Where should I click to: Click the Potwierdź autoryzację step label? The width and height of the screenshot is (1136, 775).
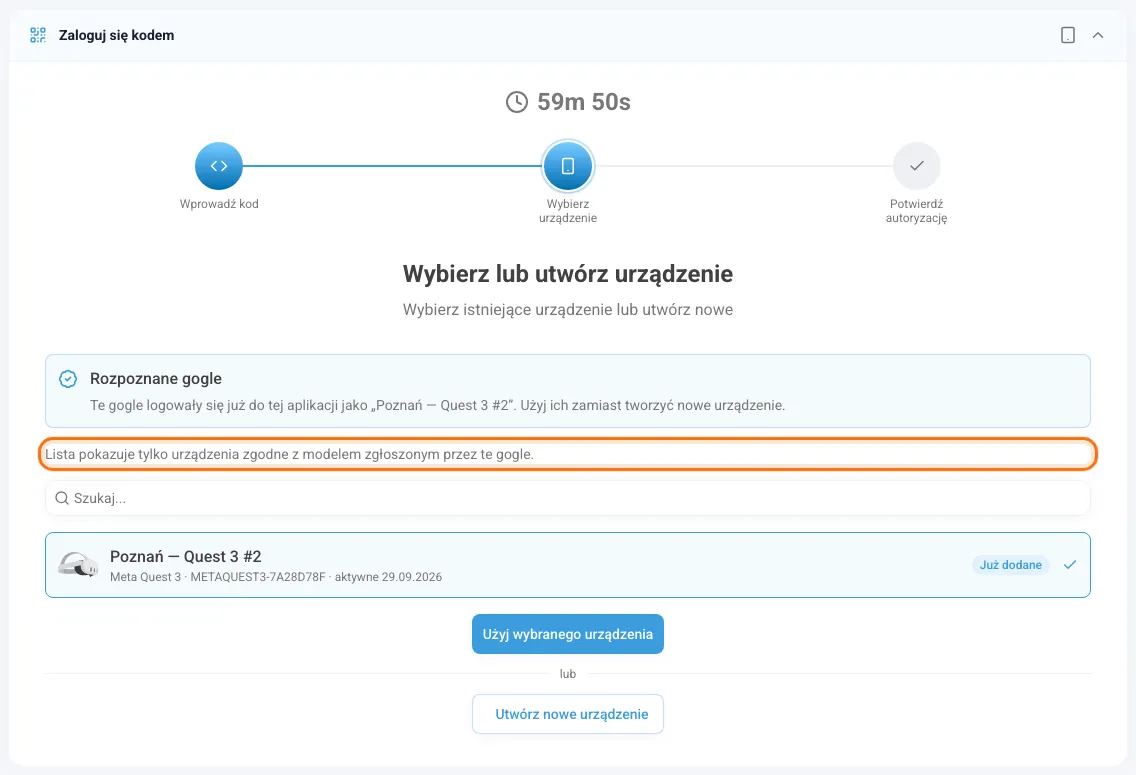(916, 211)
